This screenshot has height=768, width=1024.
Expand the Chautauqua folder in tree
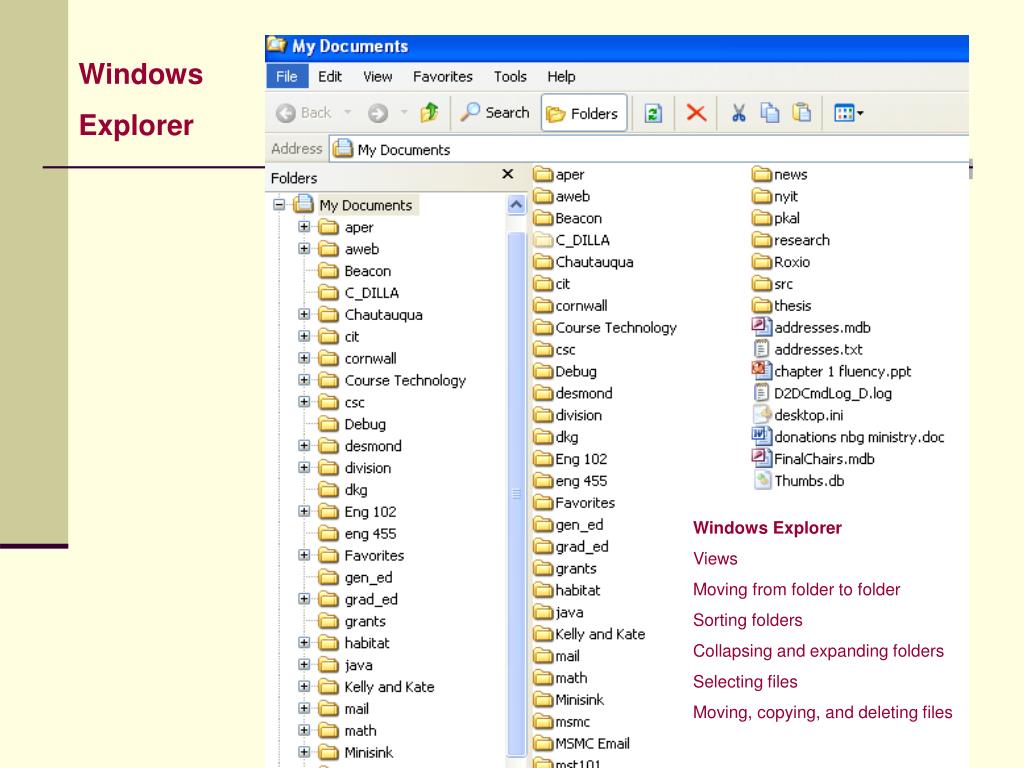click(304, 314)
